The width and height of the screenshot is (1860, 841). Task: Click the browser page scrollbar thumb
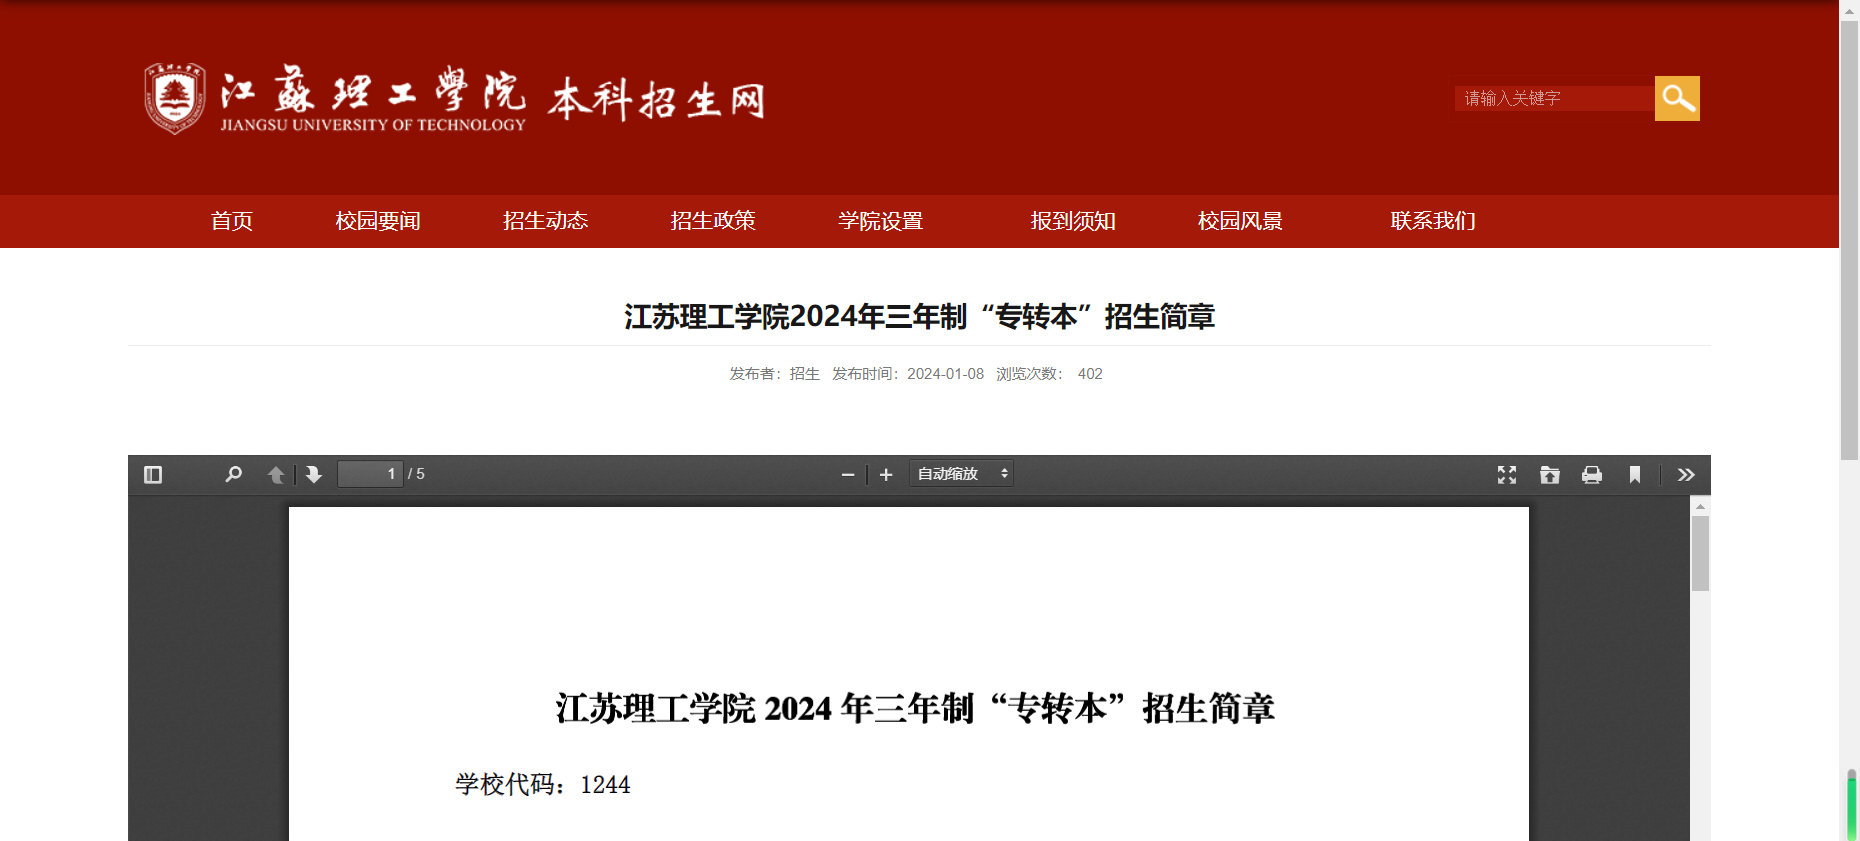pos(1850,240)
